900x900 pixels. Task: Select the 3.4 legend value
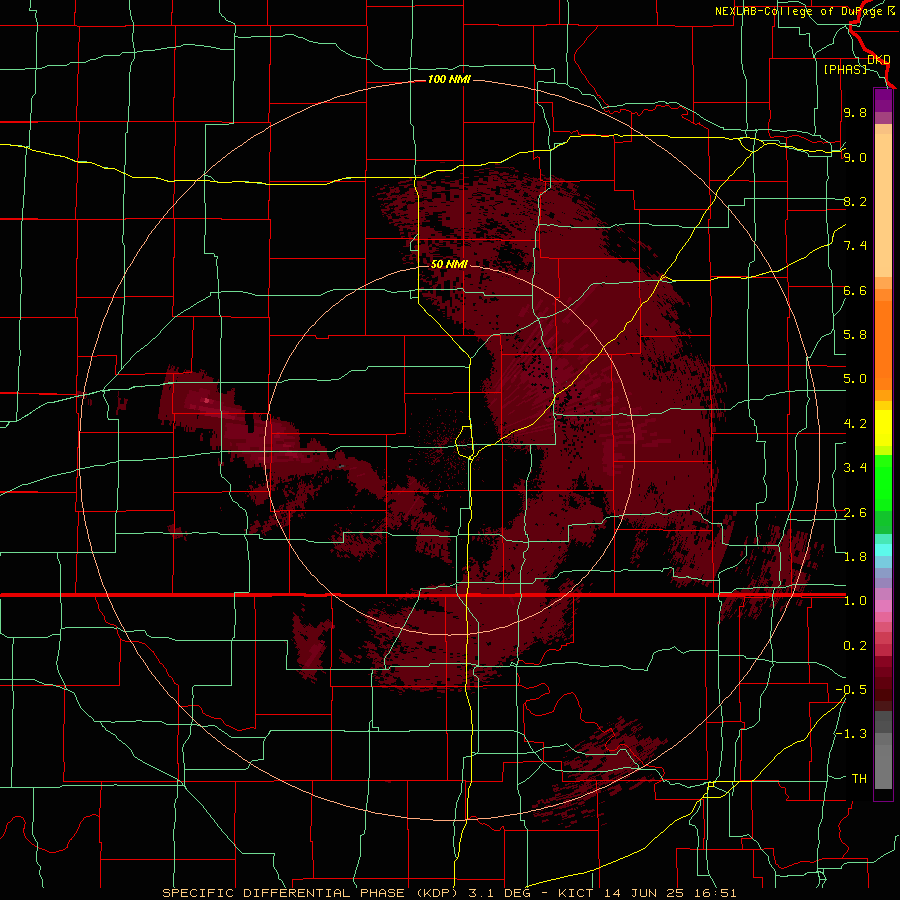coord(855,468)
